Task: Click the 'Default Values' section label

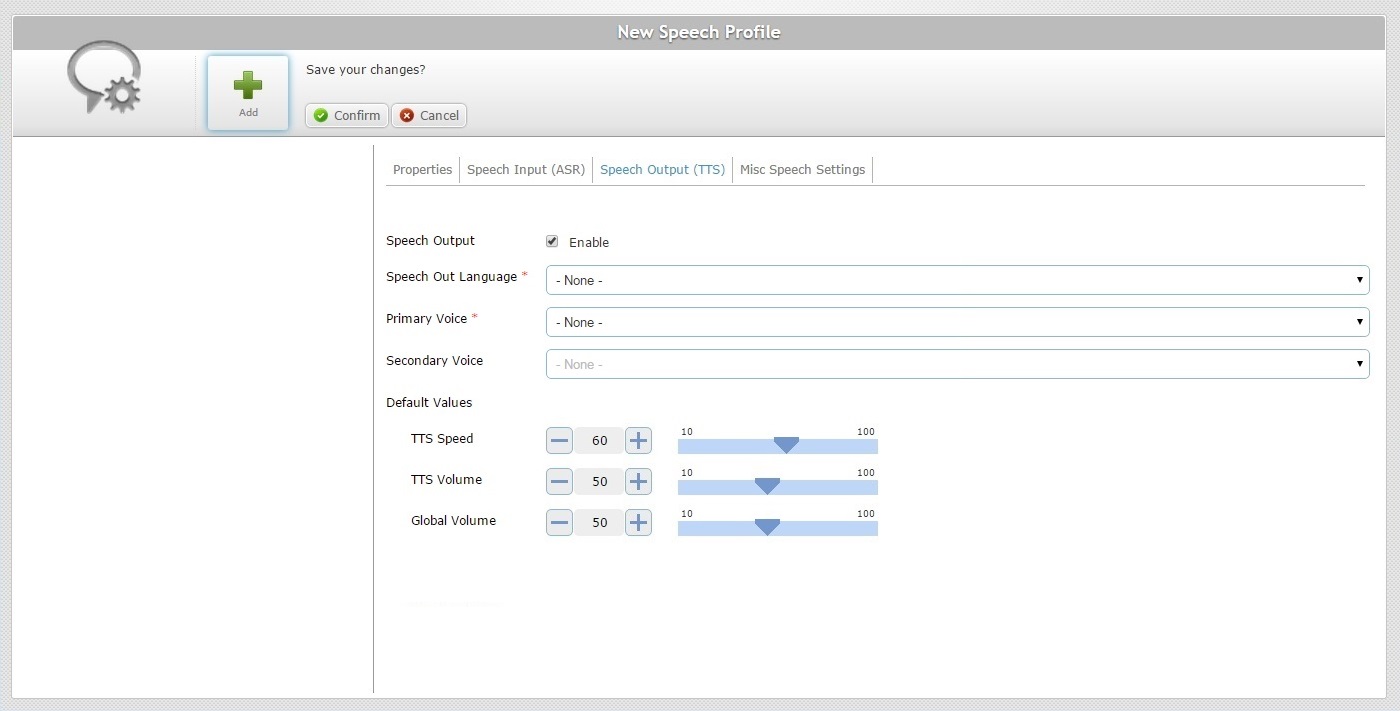Action: pyautogui.click(x=429, y=402)
